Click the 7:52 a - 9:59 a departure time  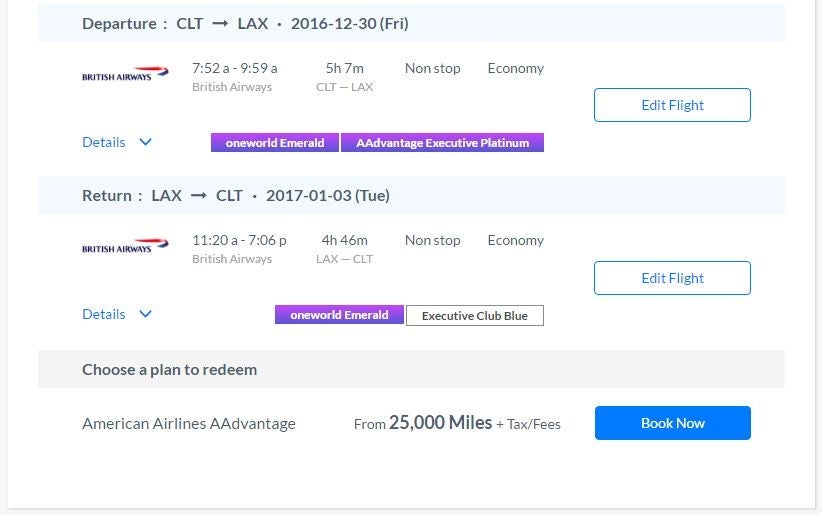(x=235, y=68)
